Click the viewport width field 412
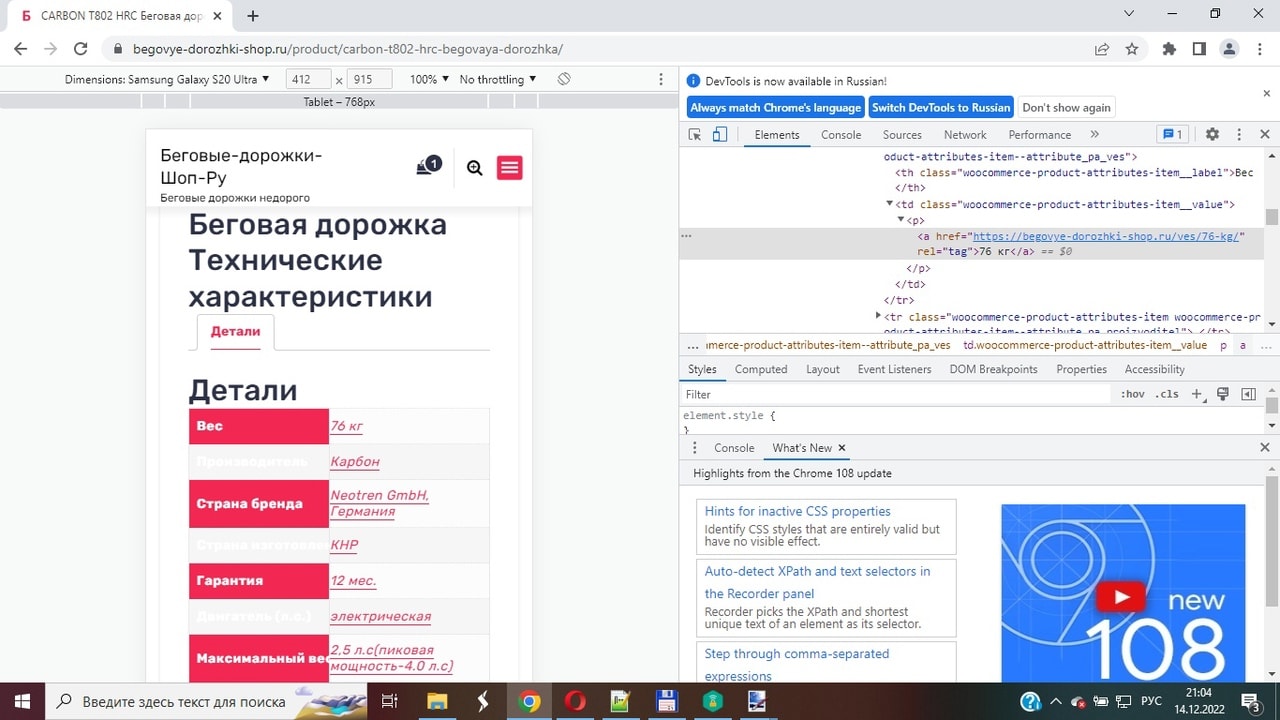 (308, 80)
